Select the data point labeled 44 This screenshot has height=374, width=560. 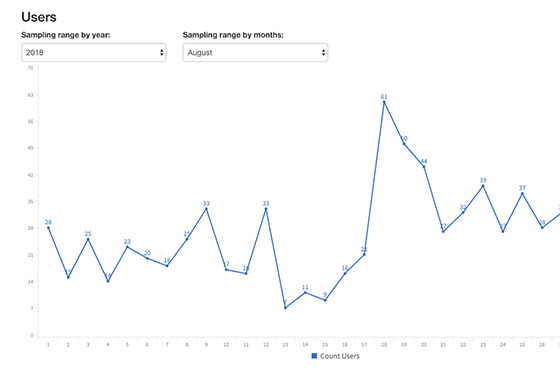coord(424,166)
